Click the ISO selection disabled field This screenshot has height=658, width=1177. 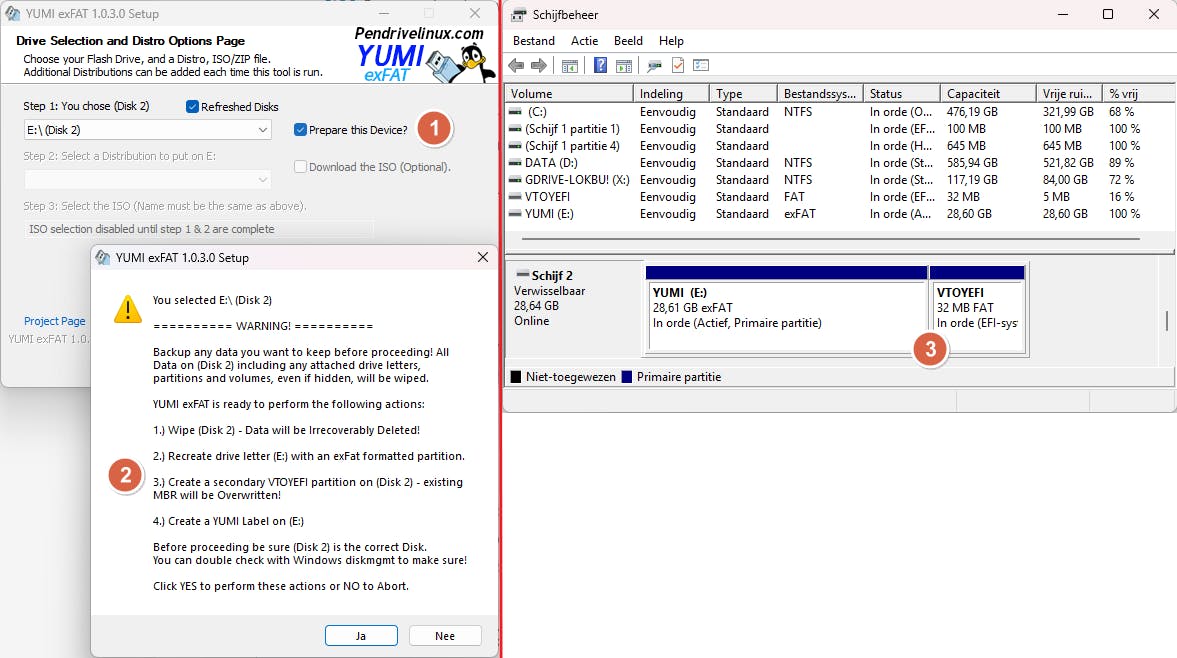pyautogui.click(x=199, y=229)
